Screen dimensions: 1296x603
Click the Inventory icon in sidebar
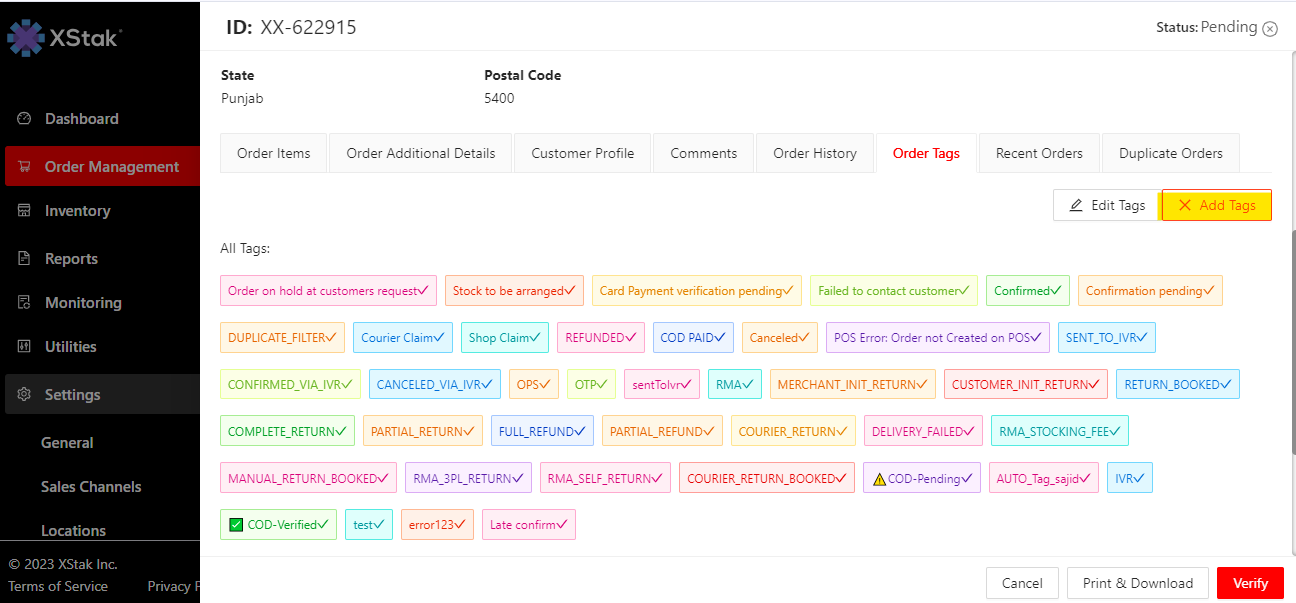[x=25, y=211]
